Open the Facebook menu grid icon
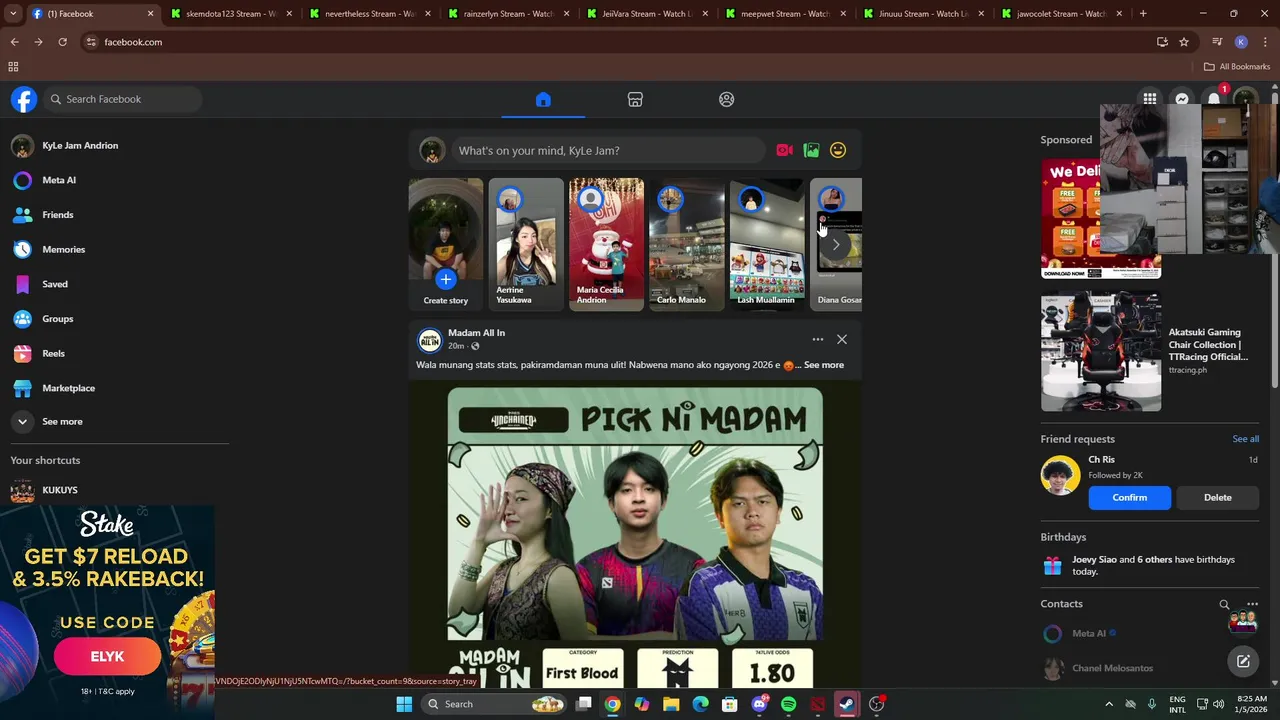The width and height of the screenshot is (1280, 720). (x=1150, y=99)
